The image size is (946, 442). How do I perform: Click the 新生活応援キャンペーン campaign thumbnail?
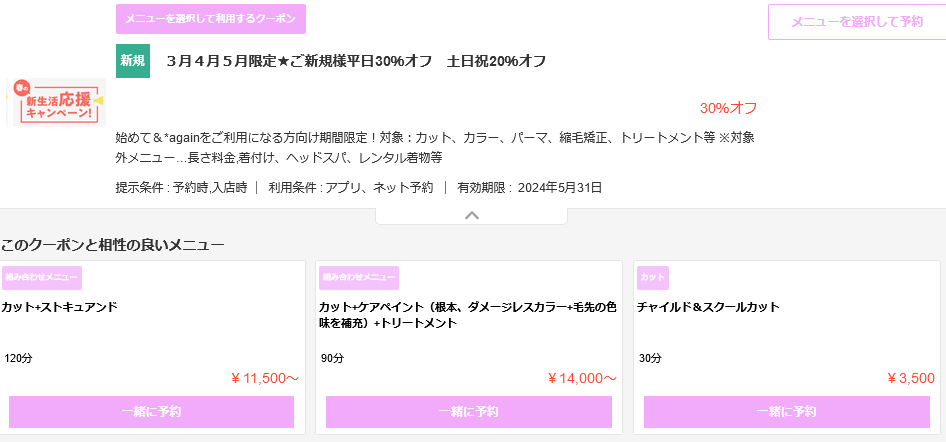pos(56,103)
